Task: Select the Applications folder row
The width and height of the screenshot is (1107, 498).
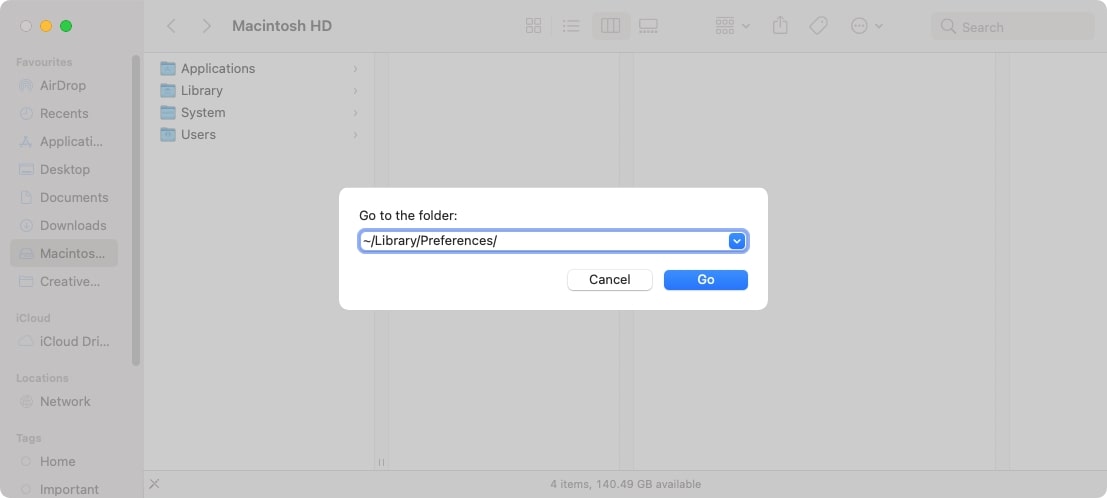Action: point(260,69)
